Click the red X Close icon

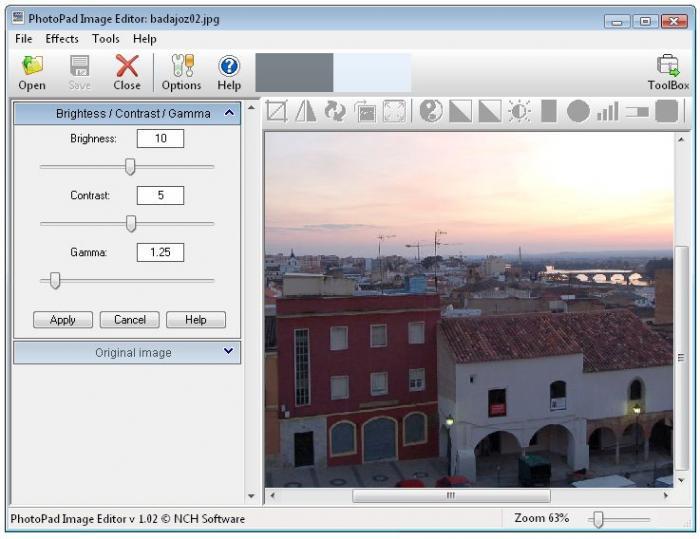(x=127, y=66)
